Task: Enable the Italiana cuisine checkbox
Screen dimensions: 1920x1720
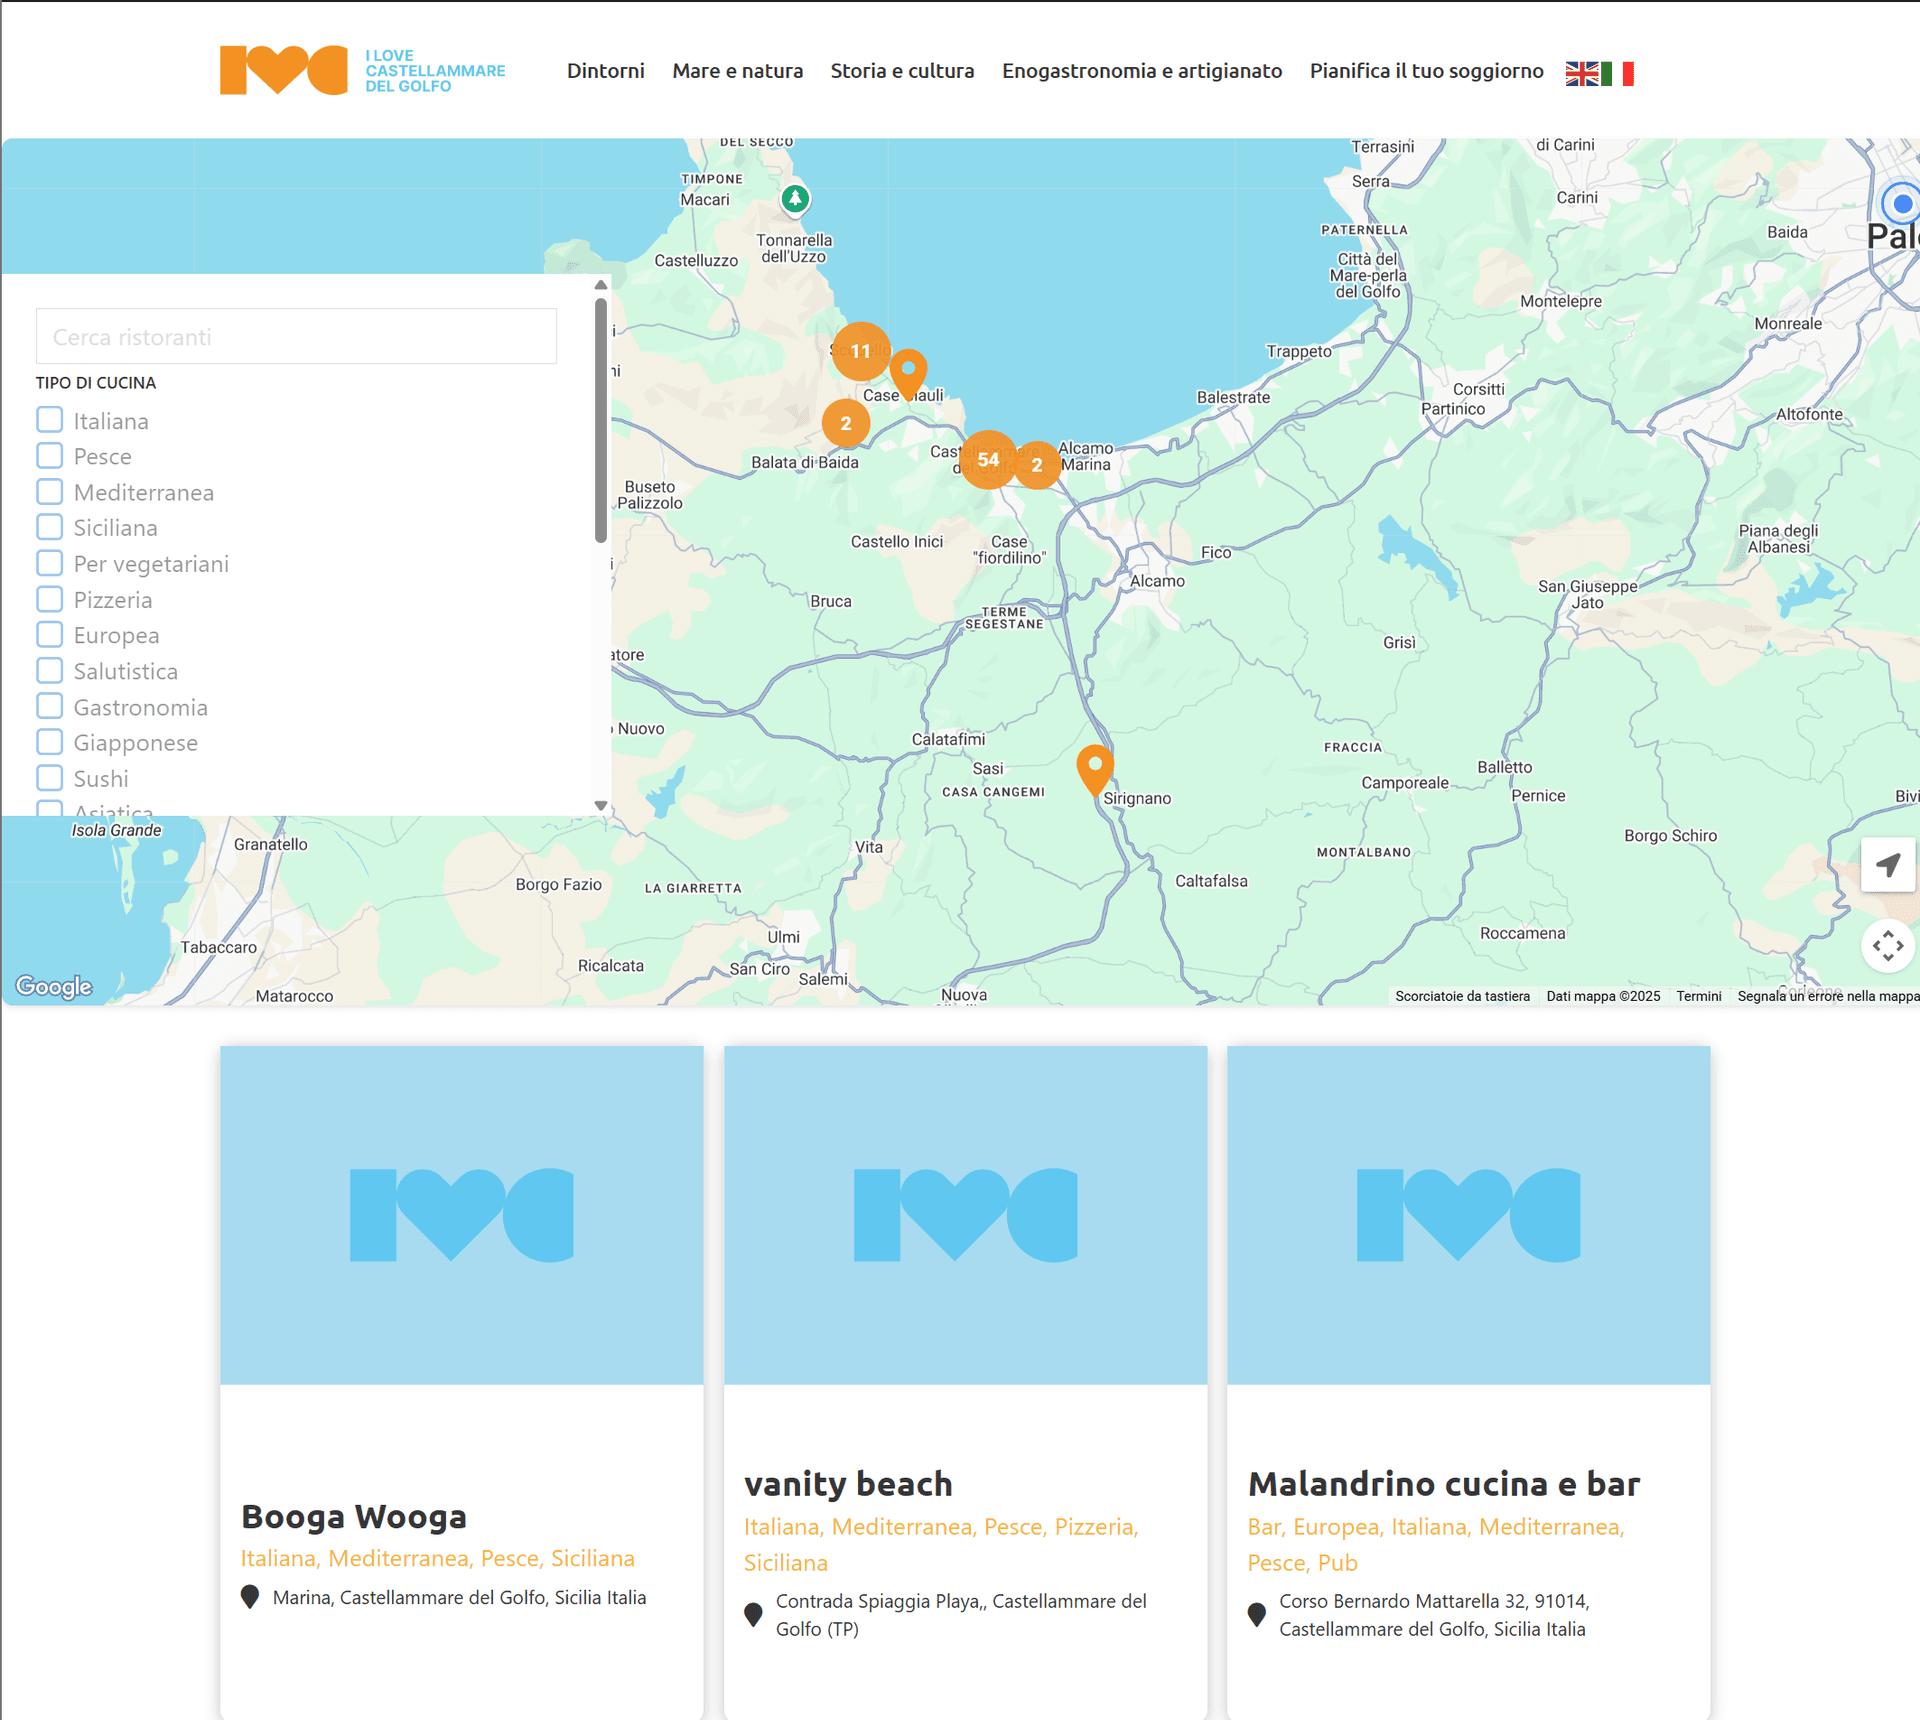Action: click(50, 420)
